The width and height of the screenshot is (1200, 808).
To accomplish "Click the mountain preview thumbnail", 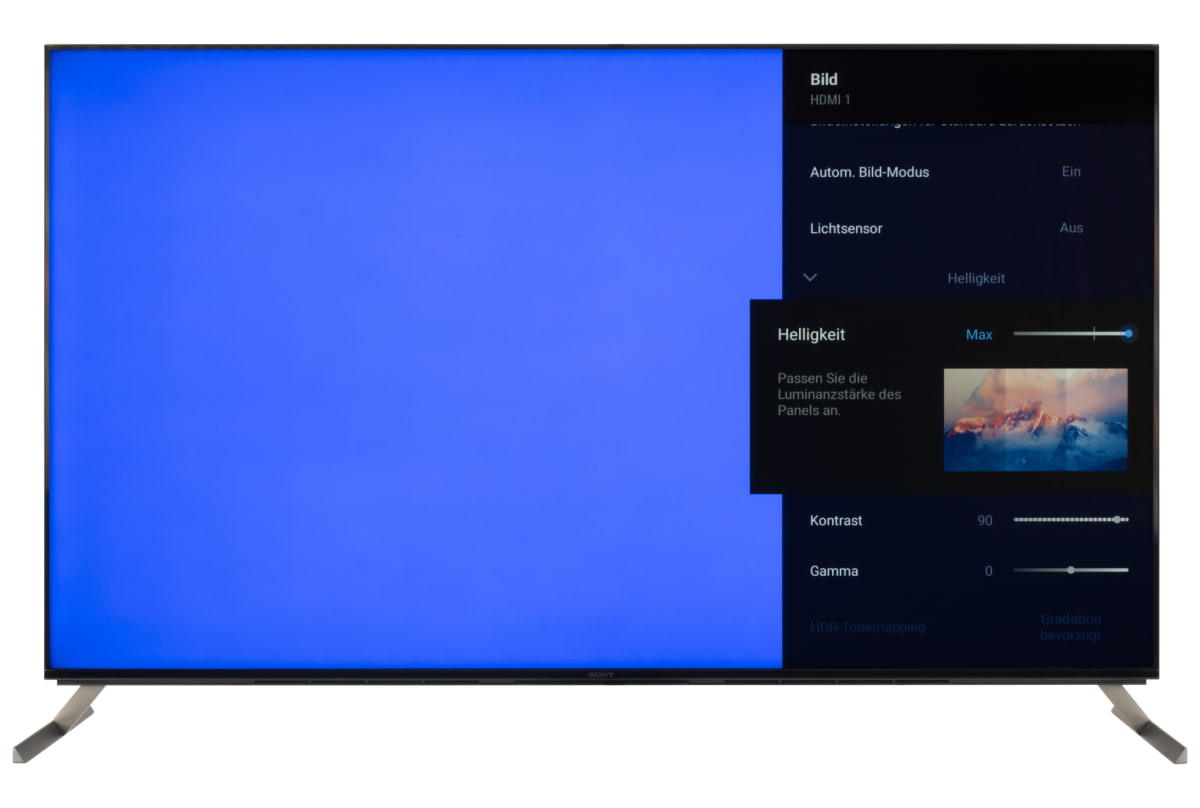I will coord(1035,419).
